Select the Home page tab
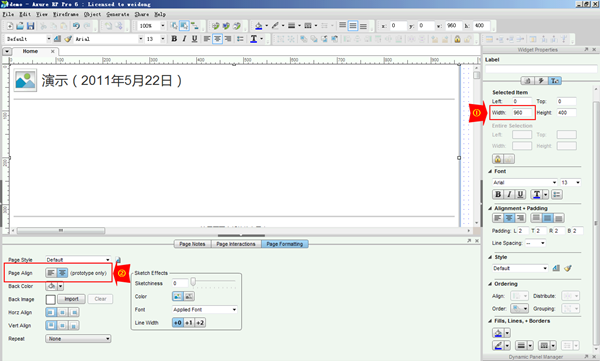This screenshot has width=600, height=361. coord(30,51)
